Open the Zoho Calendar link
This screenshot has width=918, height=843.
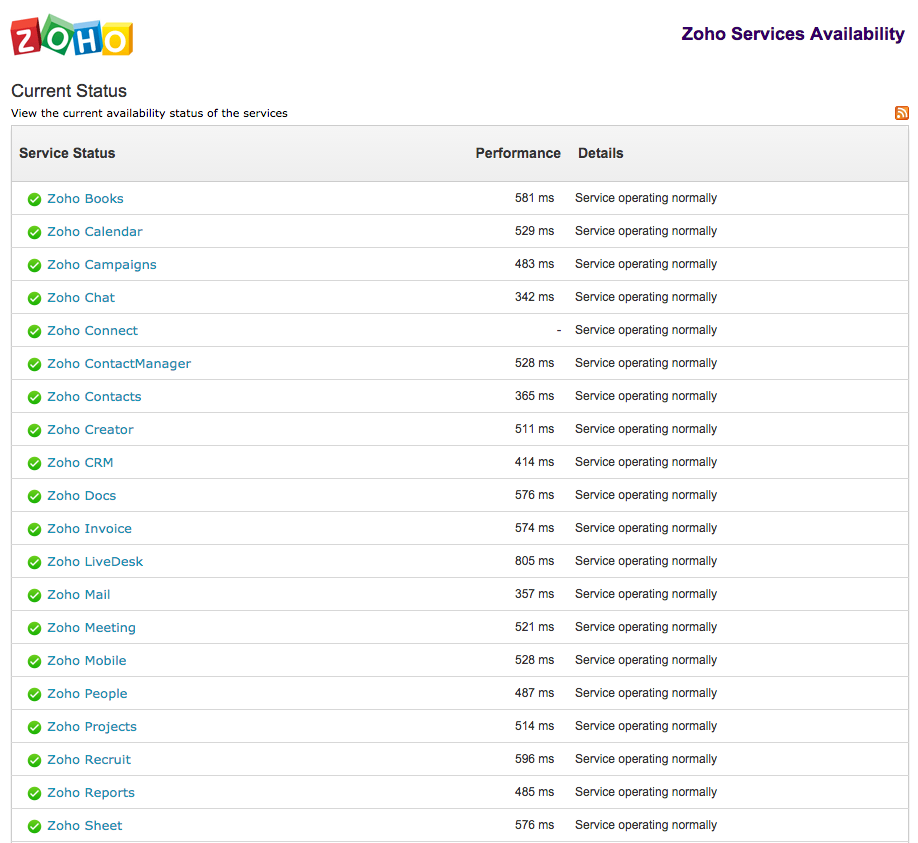coord(95,231)
